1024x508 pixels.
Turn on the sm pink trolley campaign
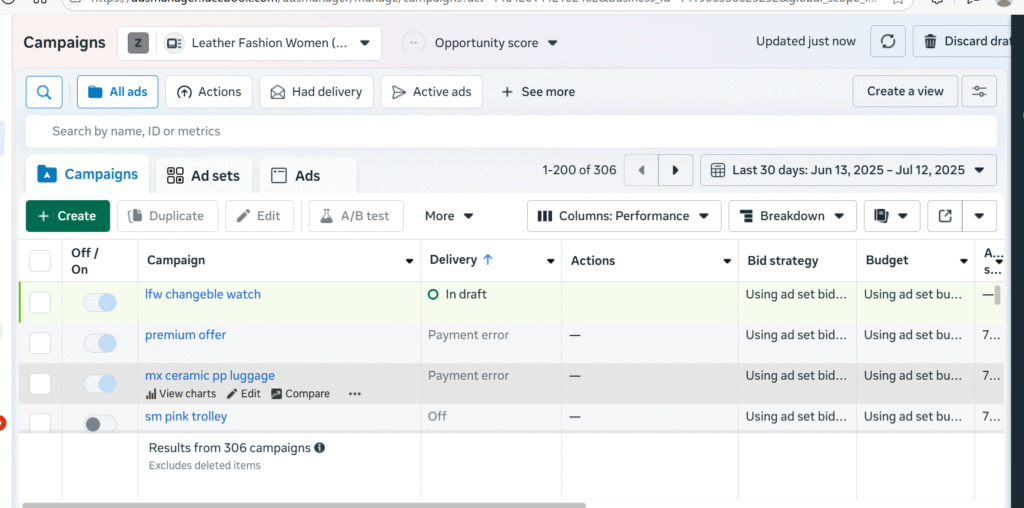100,424
